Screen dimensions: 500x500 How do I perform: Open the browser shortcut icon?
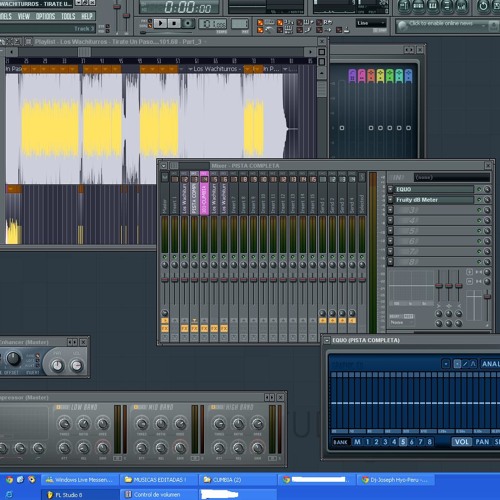pos(447,6)
